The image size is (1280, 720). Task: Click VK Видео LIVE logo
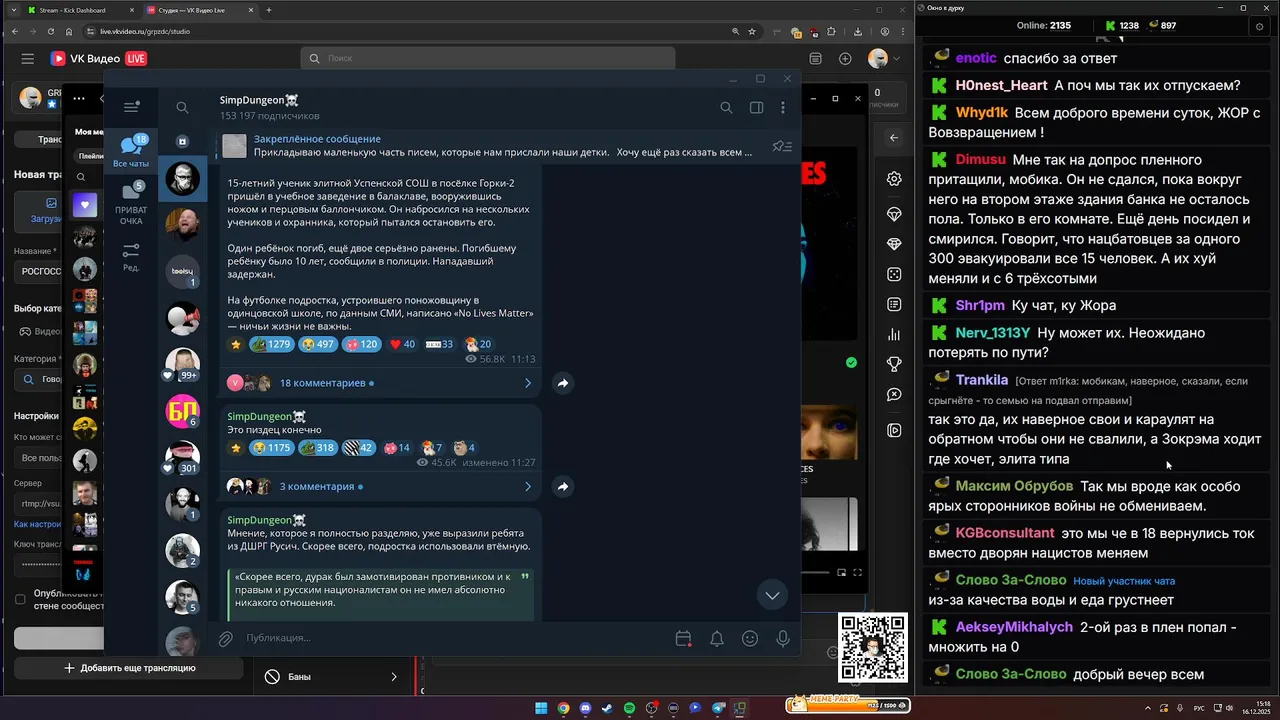coord(98,59)
